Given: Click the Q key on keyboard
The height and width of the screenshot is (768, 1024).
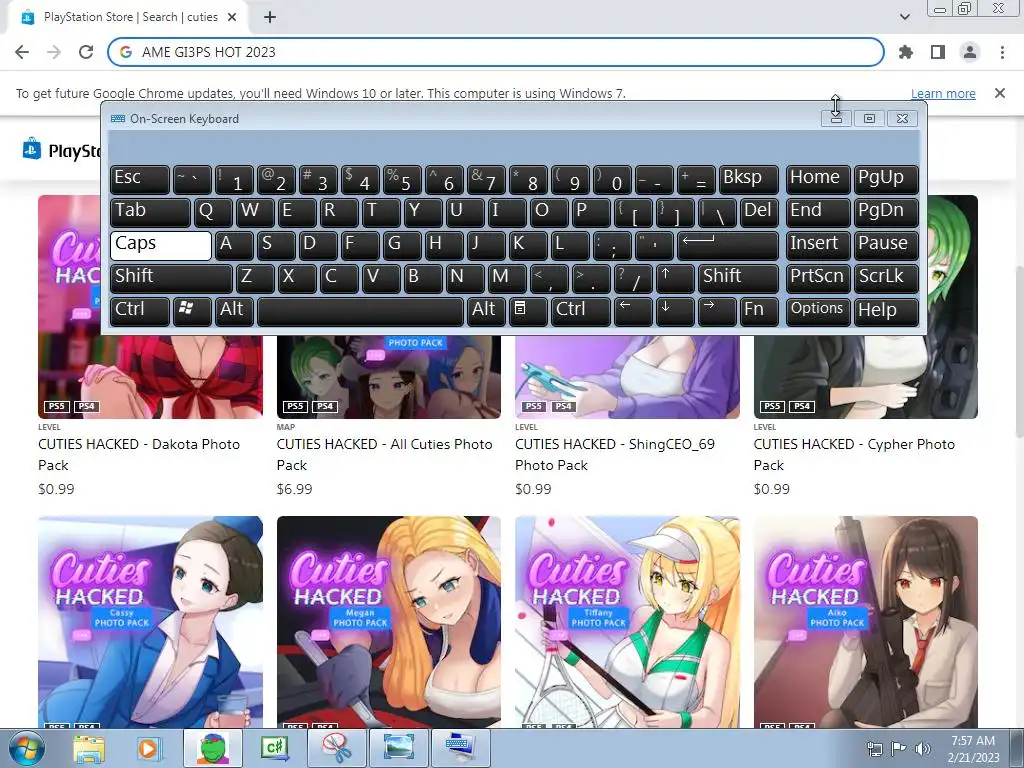Looking at the screenshot, I should [x=213, y=212].
